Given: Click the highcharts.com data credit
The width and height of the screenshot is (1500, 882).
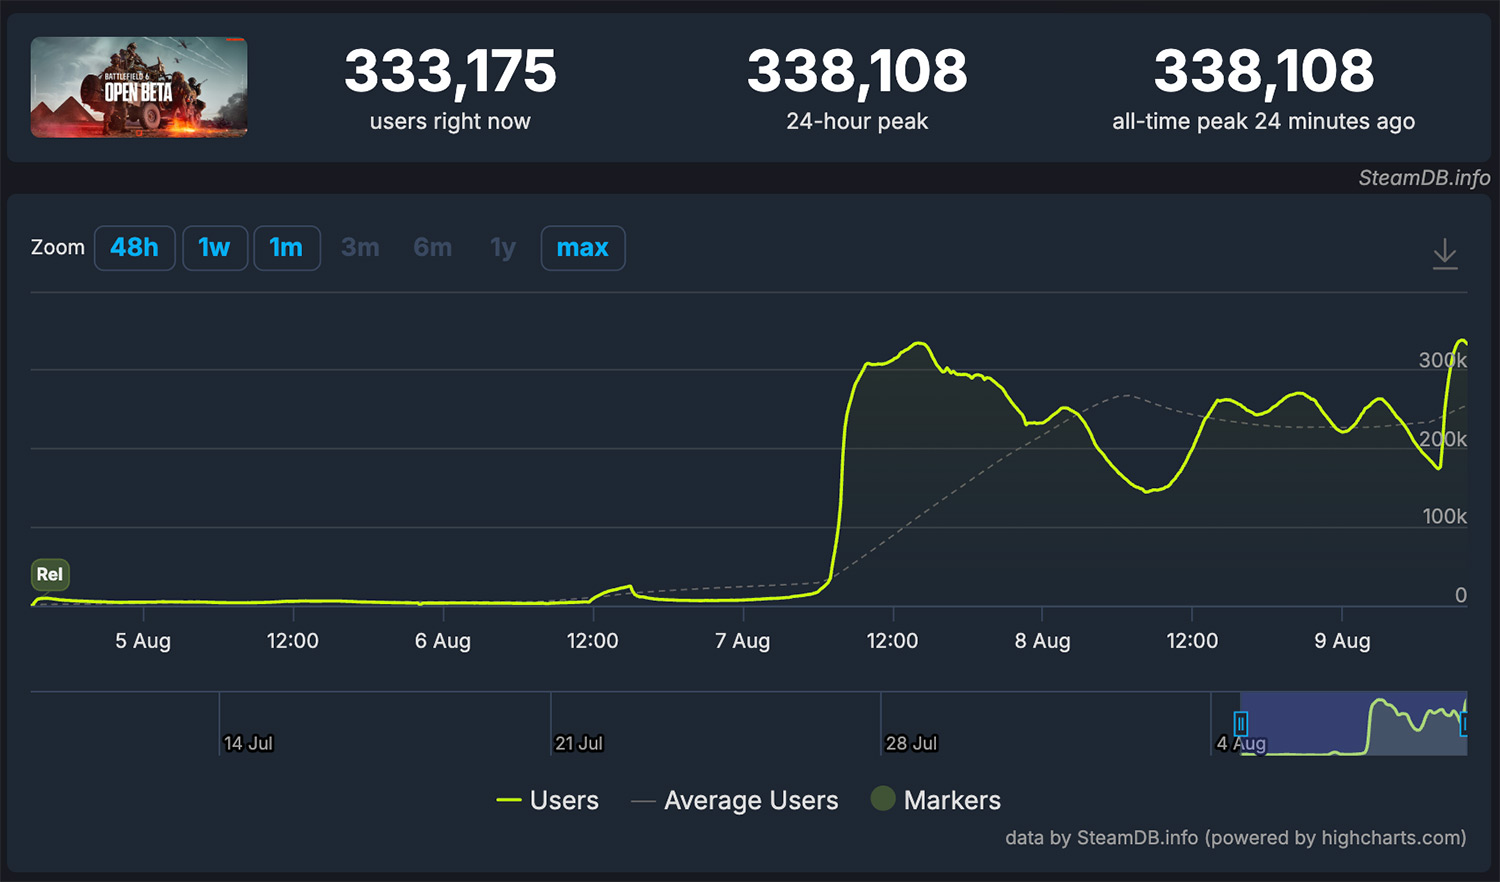Looking at the screenshot, I should click(x=1236, y=838).
